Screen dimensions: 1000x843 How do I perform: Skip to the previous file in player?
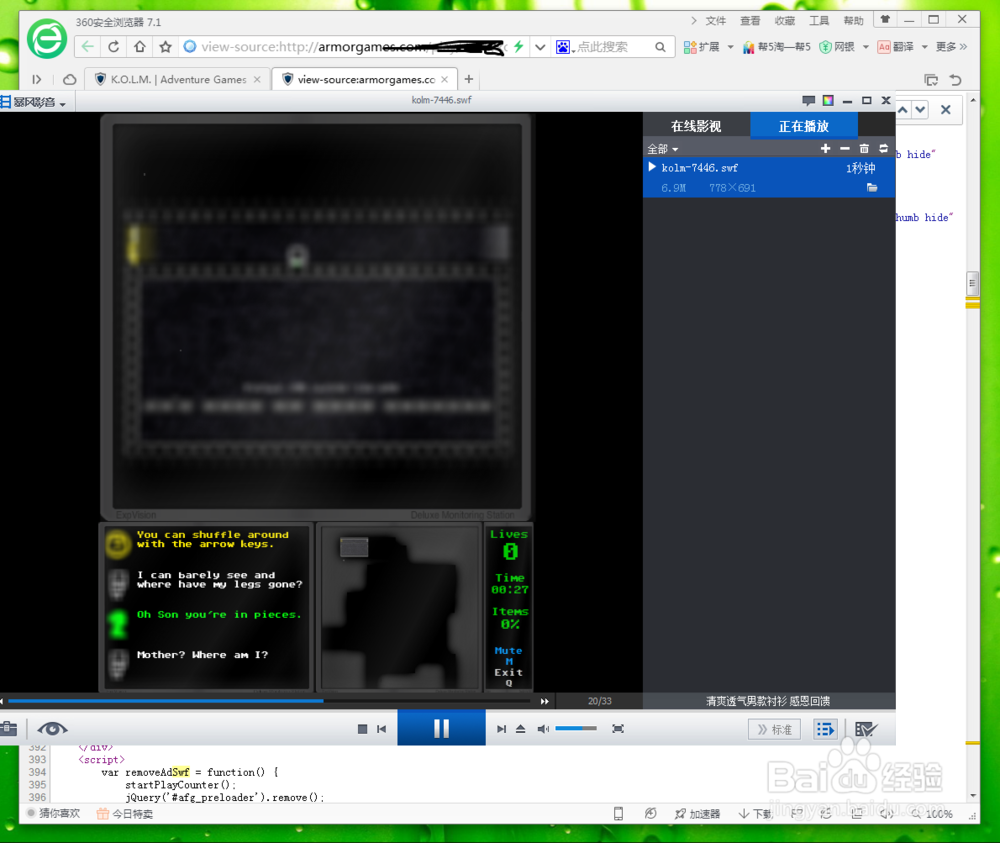tap(381, 729)
